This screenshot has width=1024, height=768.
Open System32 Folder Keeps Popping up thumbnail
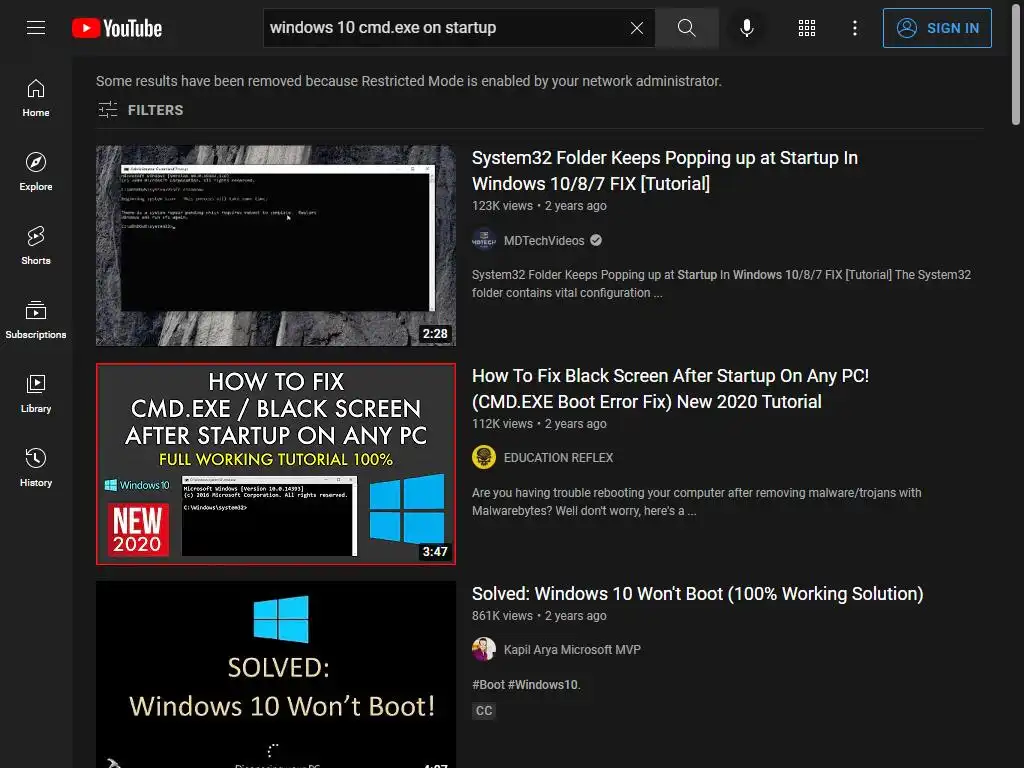click(x=276, y=246)
